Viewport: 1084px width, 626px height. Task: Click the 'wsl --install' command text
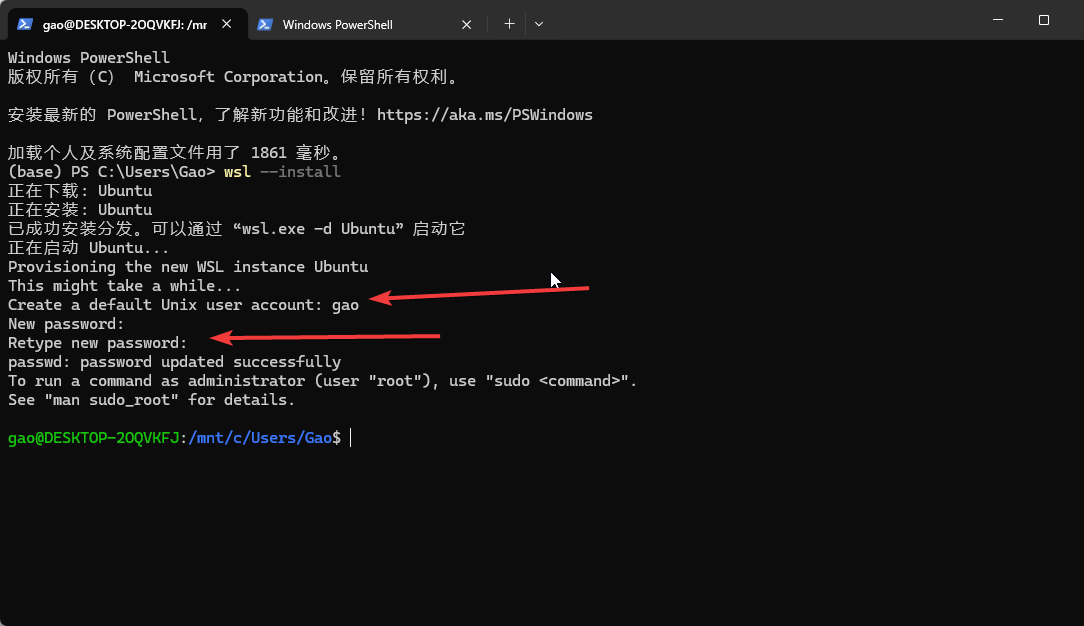coord(282,172)
